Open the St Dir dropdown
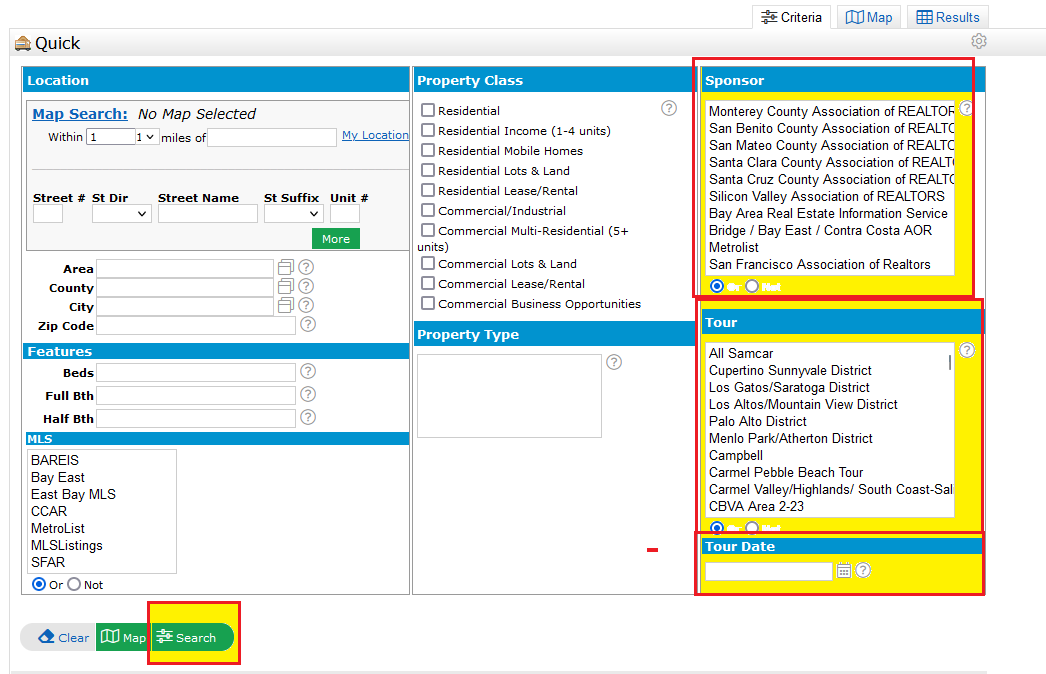1046x674 pixels. coord(122,214)
